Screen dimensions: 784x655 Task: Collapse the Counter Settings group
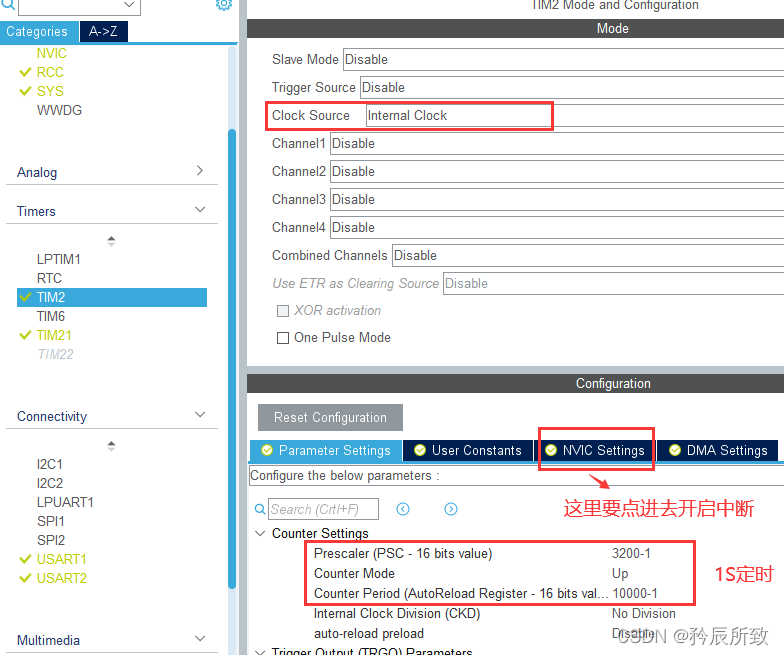point(260,534)
